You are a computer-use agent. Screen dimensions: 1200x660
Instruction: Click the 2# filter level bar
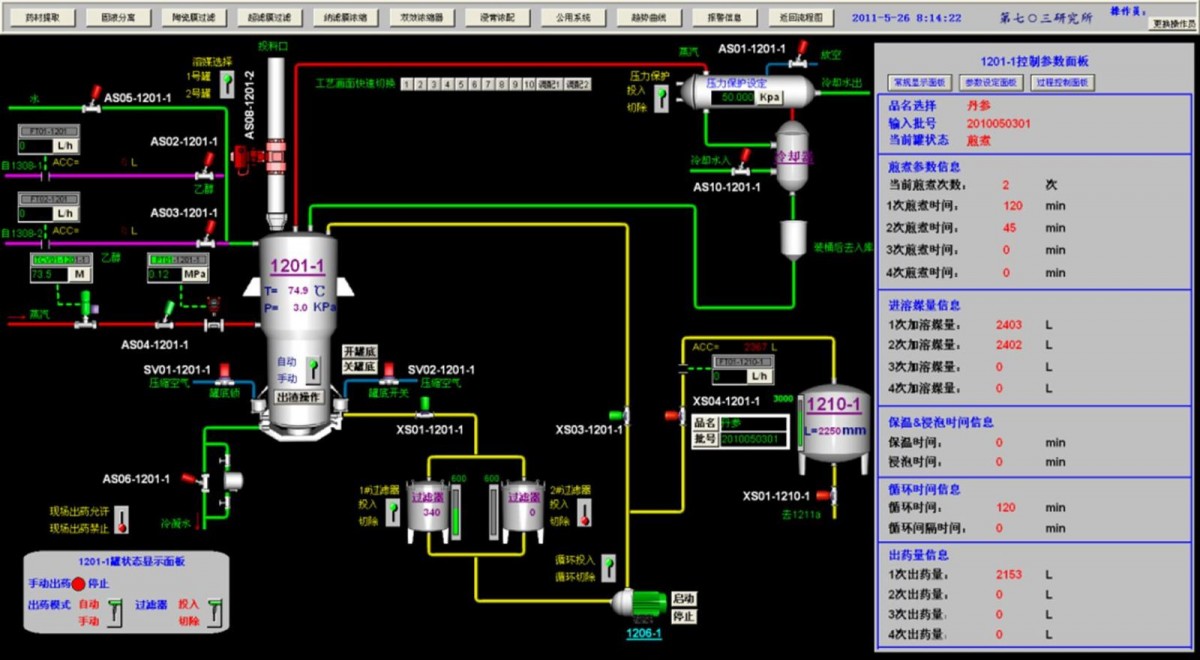(492, 510)
